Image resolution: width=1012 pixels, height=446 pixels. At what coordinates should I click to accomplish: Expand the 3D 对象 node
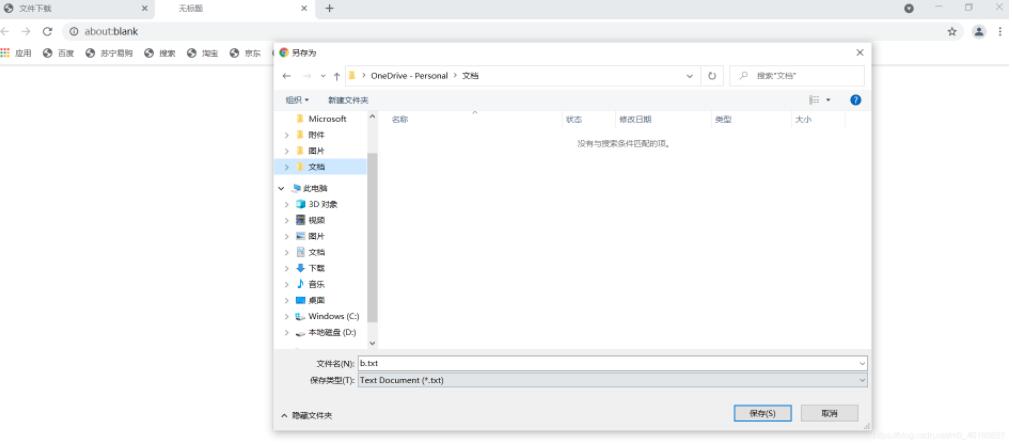pyautogui.click(x=287, y=205)
